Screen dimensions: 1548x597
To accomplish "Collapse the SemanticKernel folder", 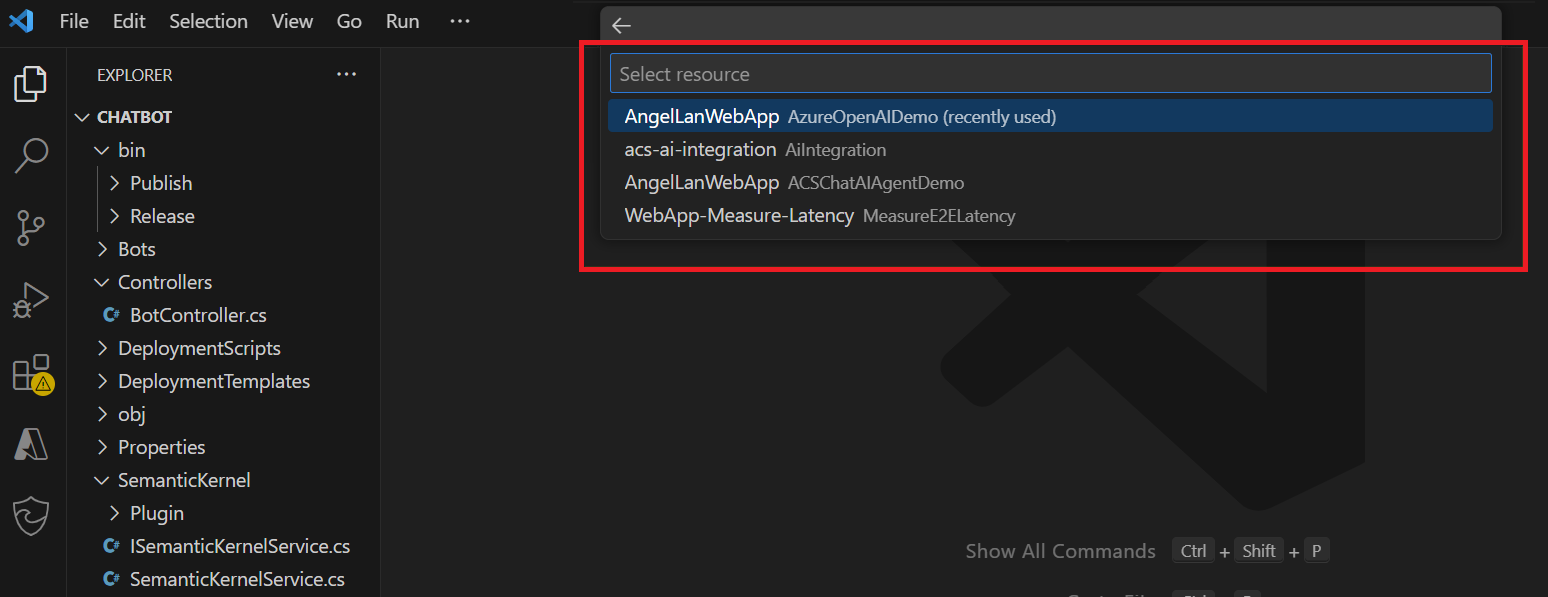I will [101, 480].
